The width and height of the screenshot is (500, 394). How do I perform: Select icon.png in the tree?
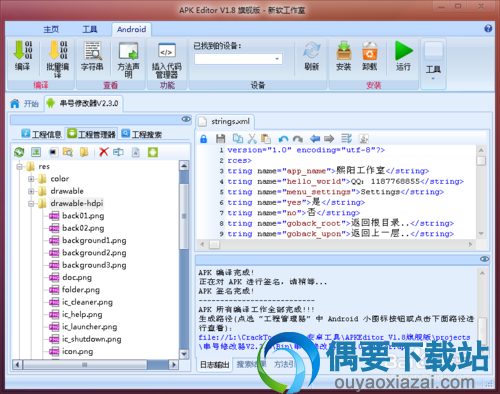click(x=77, y=351)
